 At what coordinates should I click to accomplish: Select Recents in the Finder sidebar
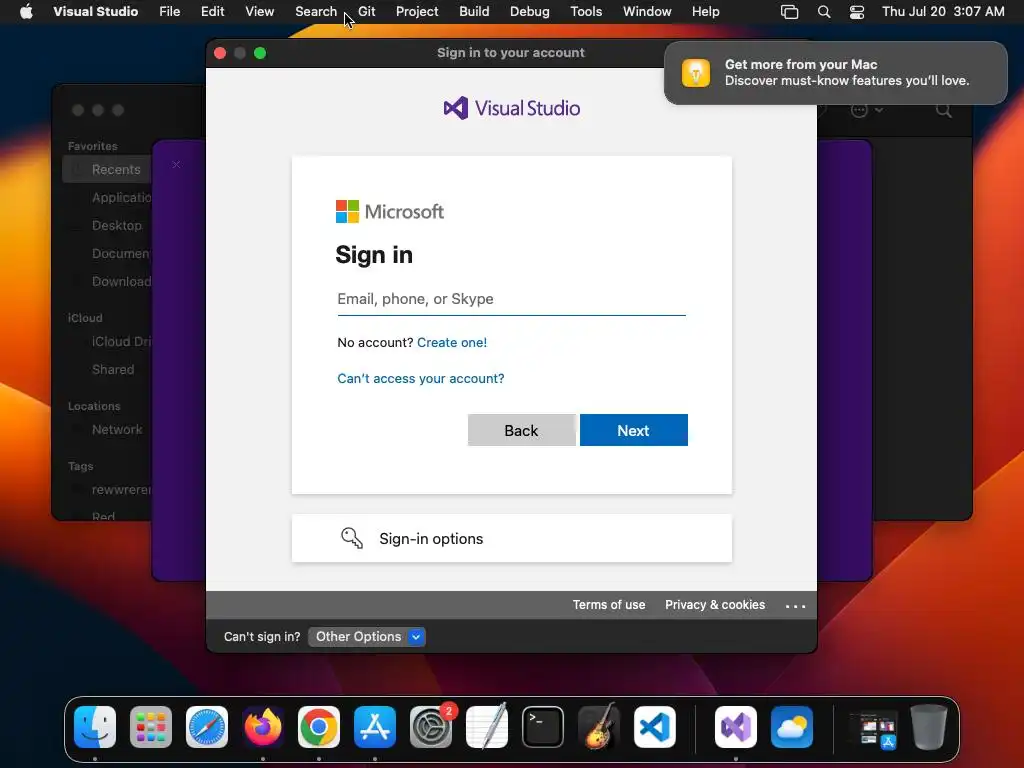click(x=108, y=169)
